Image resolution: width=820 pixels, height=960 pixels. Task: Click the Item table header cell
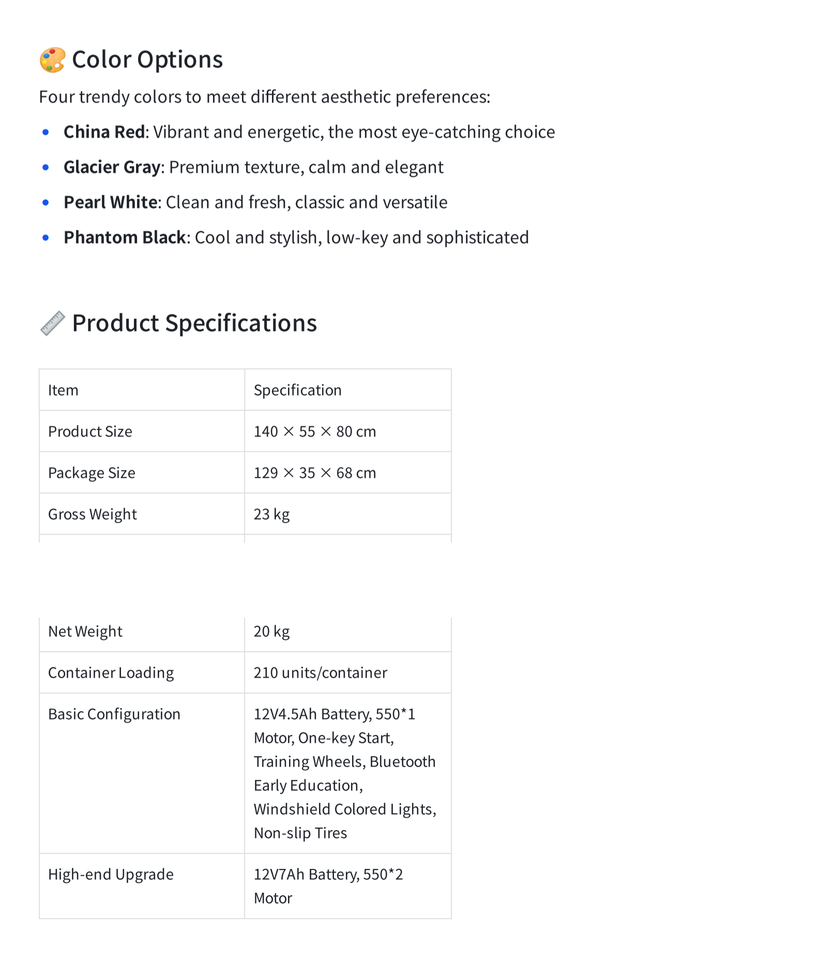[x=142, y=390]
